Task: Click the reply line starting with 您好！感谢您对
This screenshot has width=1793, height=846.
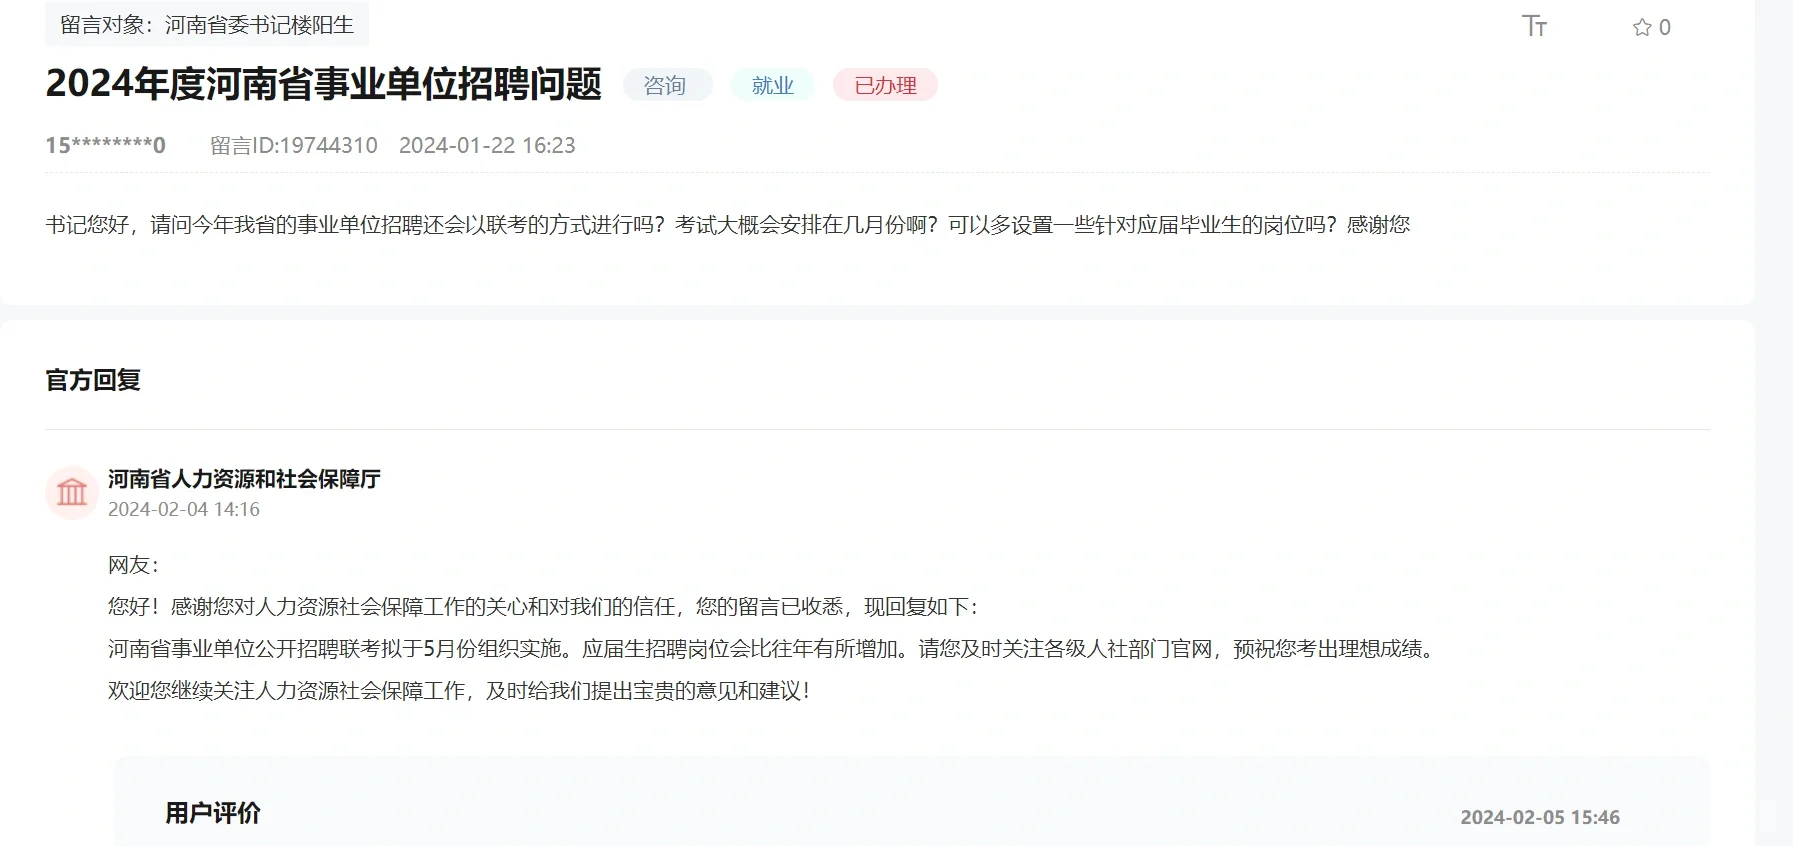Action: (544, 607)
